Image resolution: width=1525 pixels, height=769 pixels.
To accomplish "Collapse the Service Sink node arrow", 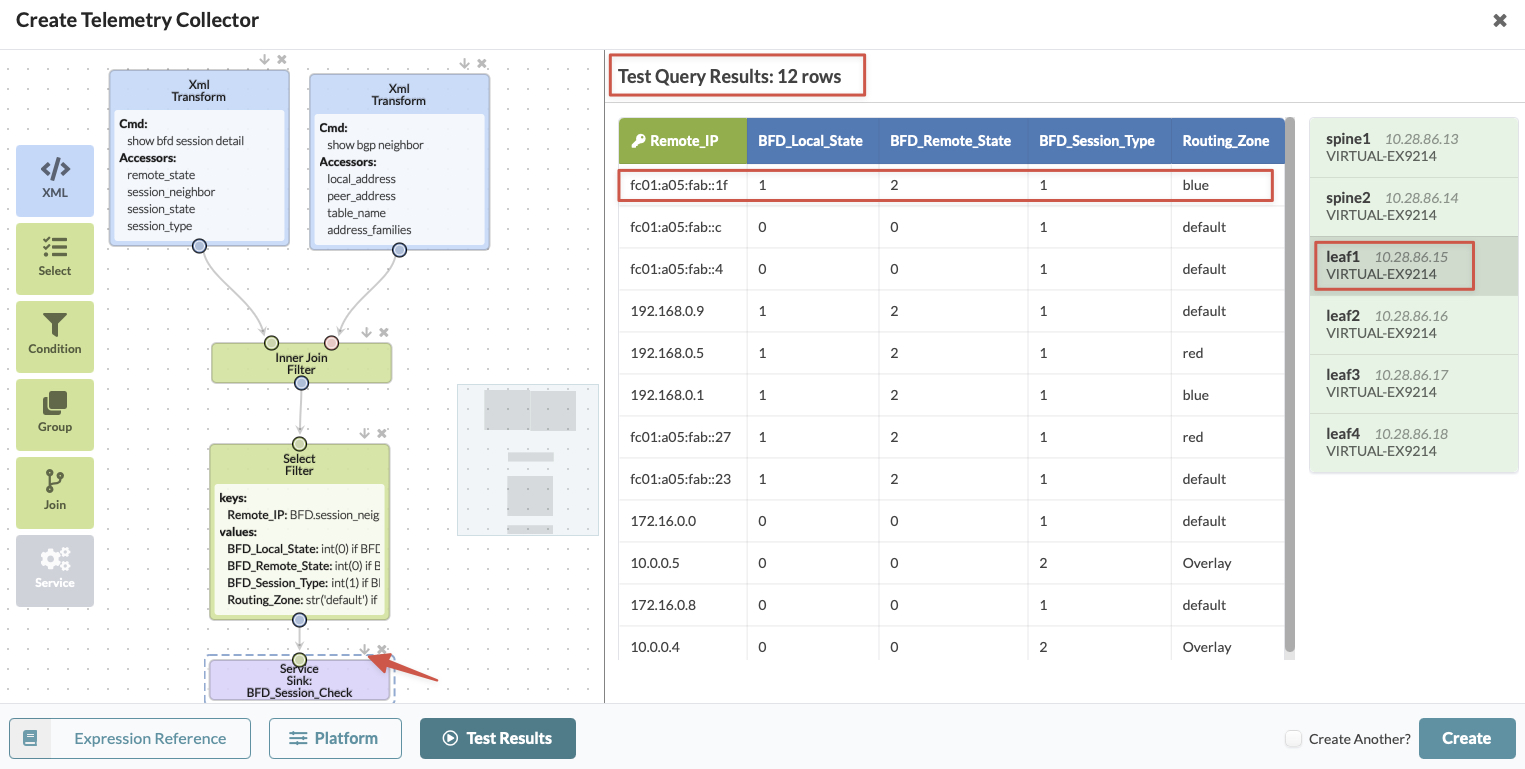I will tap(365, 650).
